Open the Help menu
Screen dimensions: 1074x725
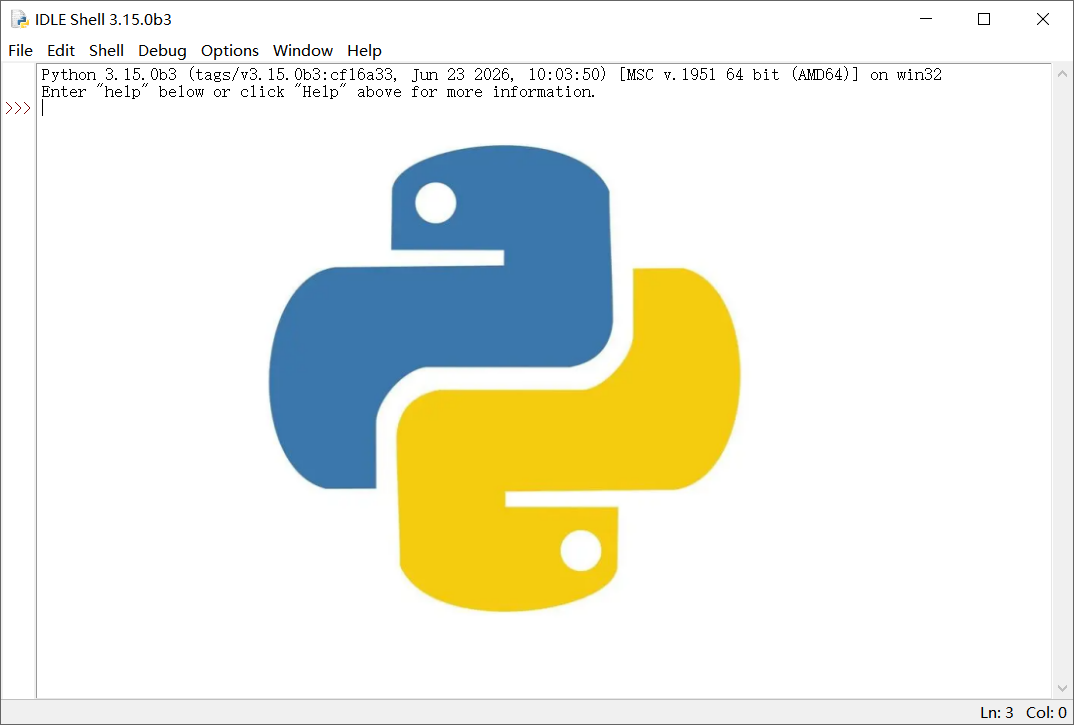pos(364,51)
